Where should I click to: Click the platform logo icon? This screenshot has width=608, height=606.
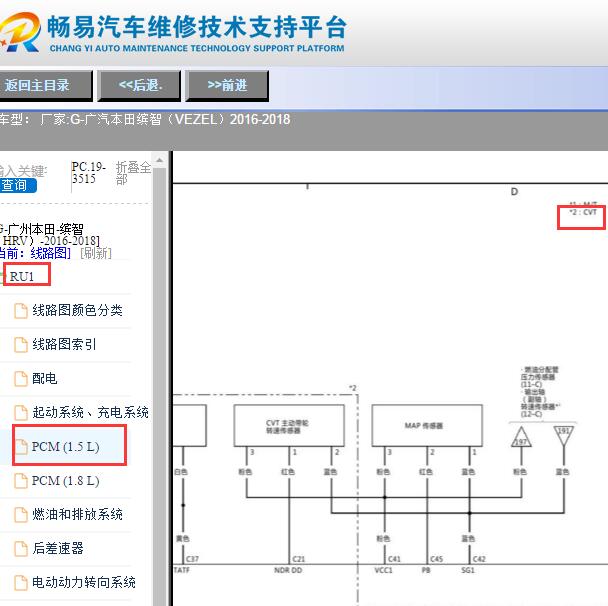coord(20,32)
